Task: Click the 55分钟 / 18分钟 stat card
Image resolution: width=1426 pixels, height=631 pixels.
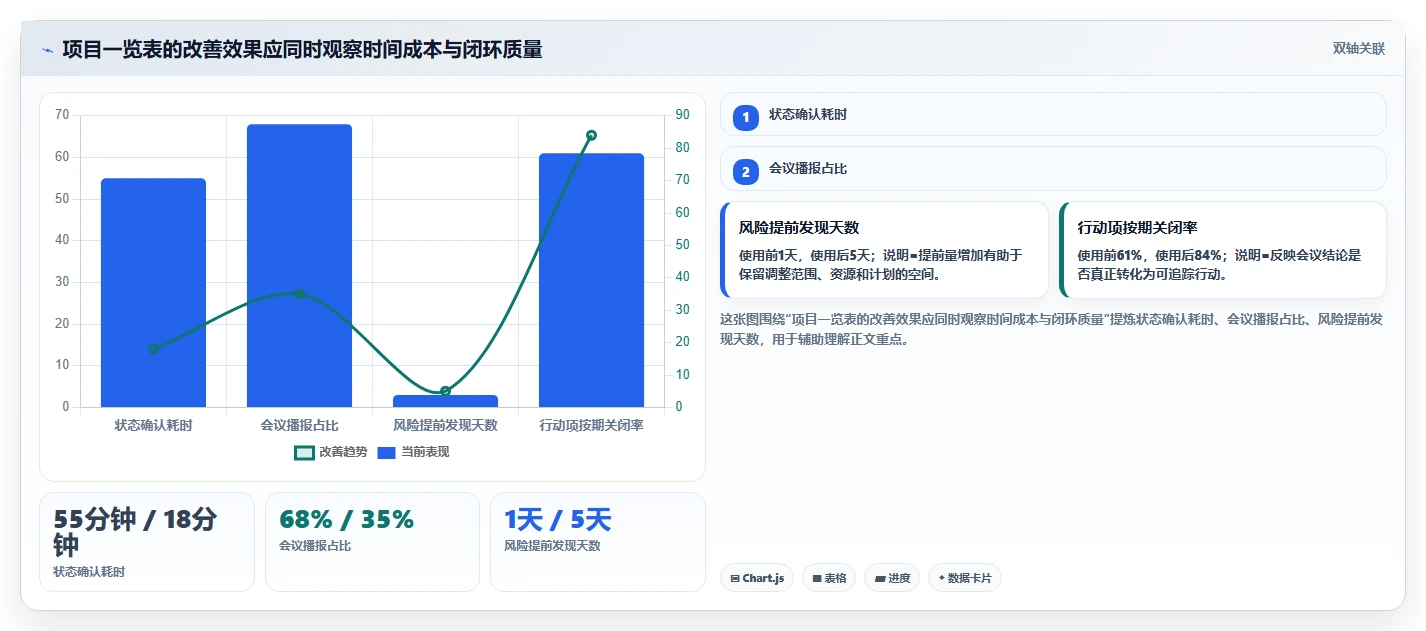Action: tap(147, 542)
